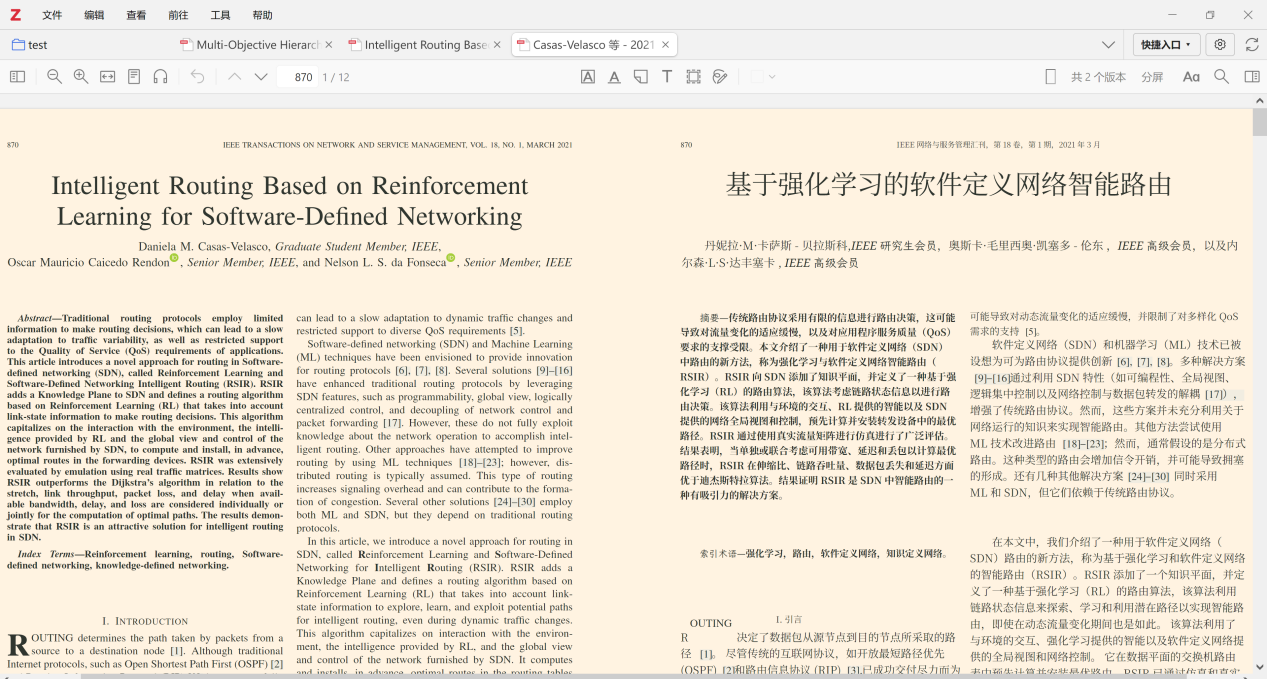Click the Chinese 引言 section heading
Screen dimensions: 1267x679
tap(789, 620)
